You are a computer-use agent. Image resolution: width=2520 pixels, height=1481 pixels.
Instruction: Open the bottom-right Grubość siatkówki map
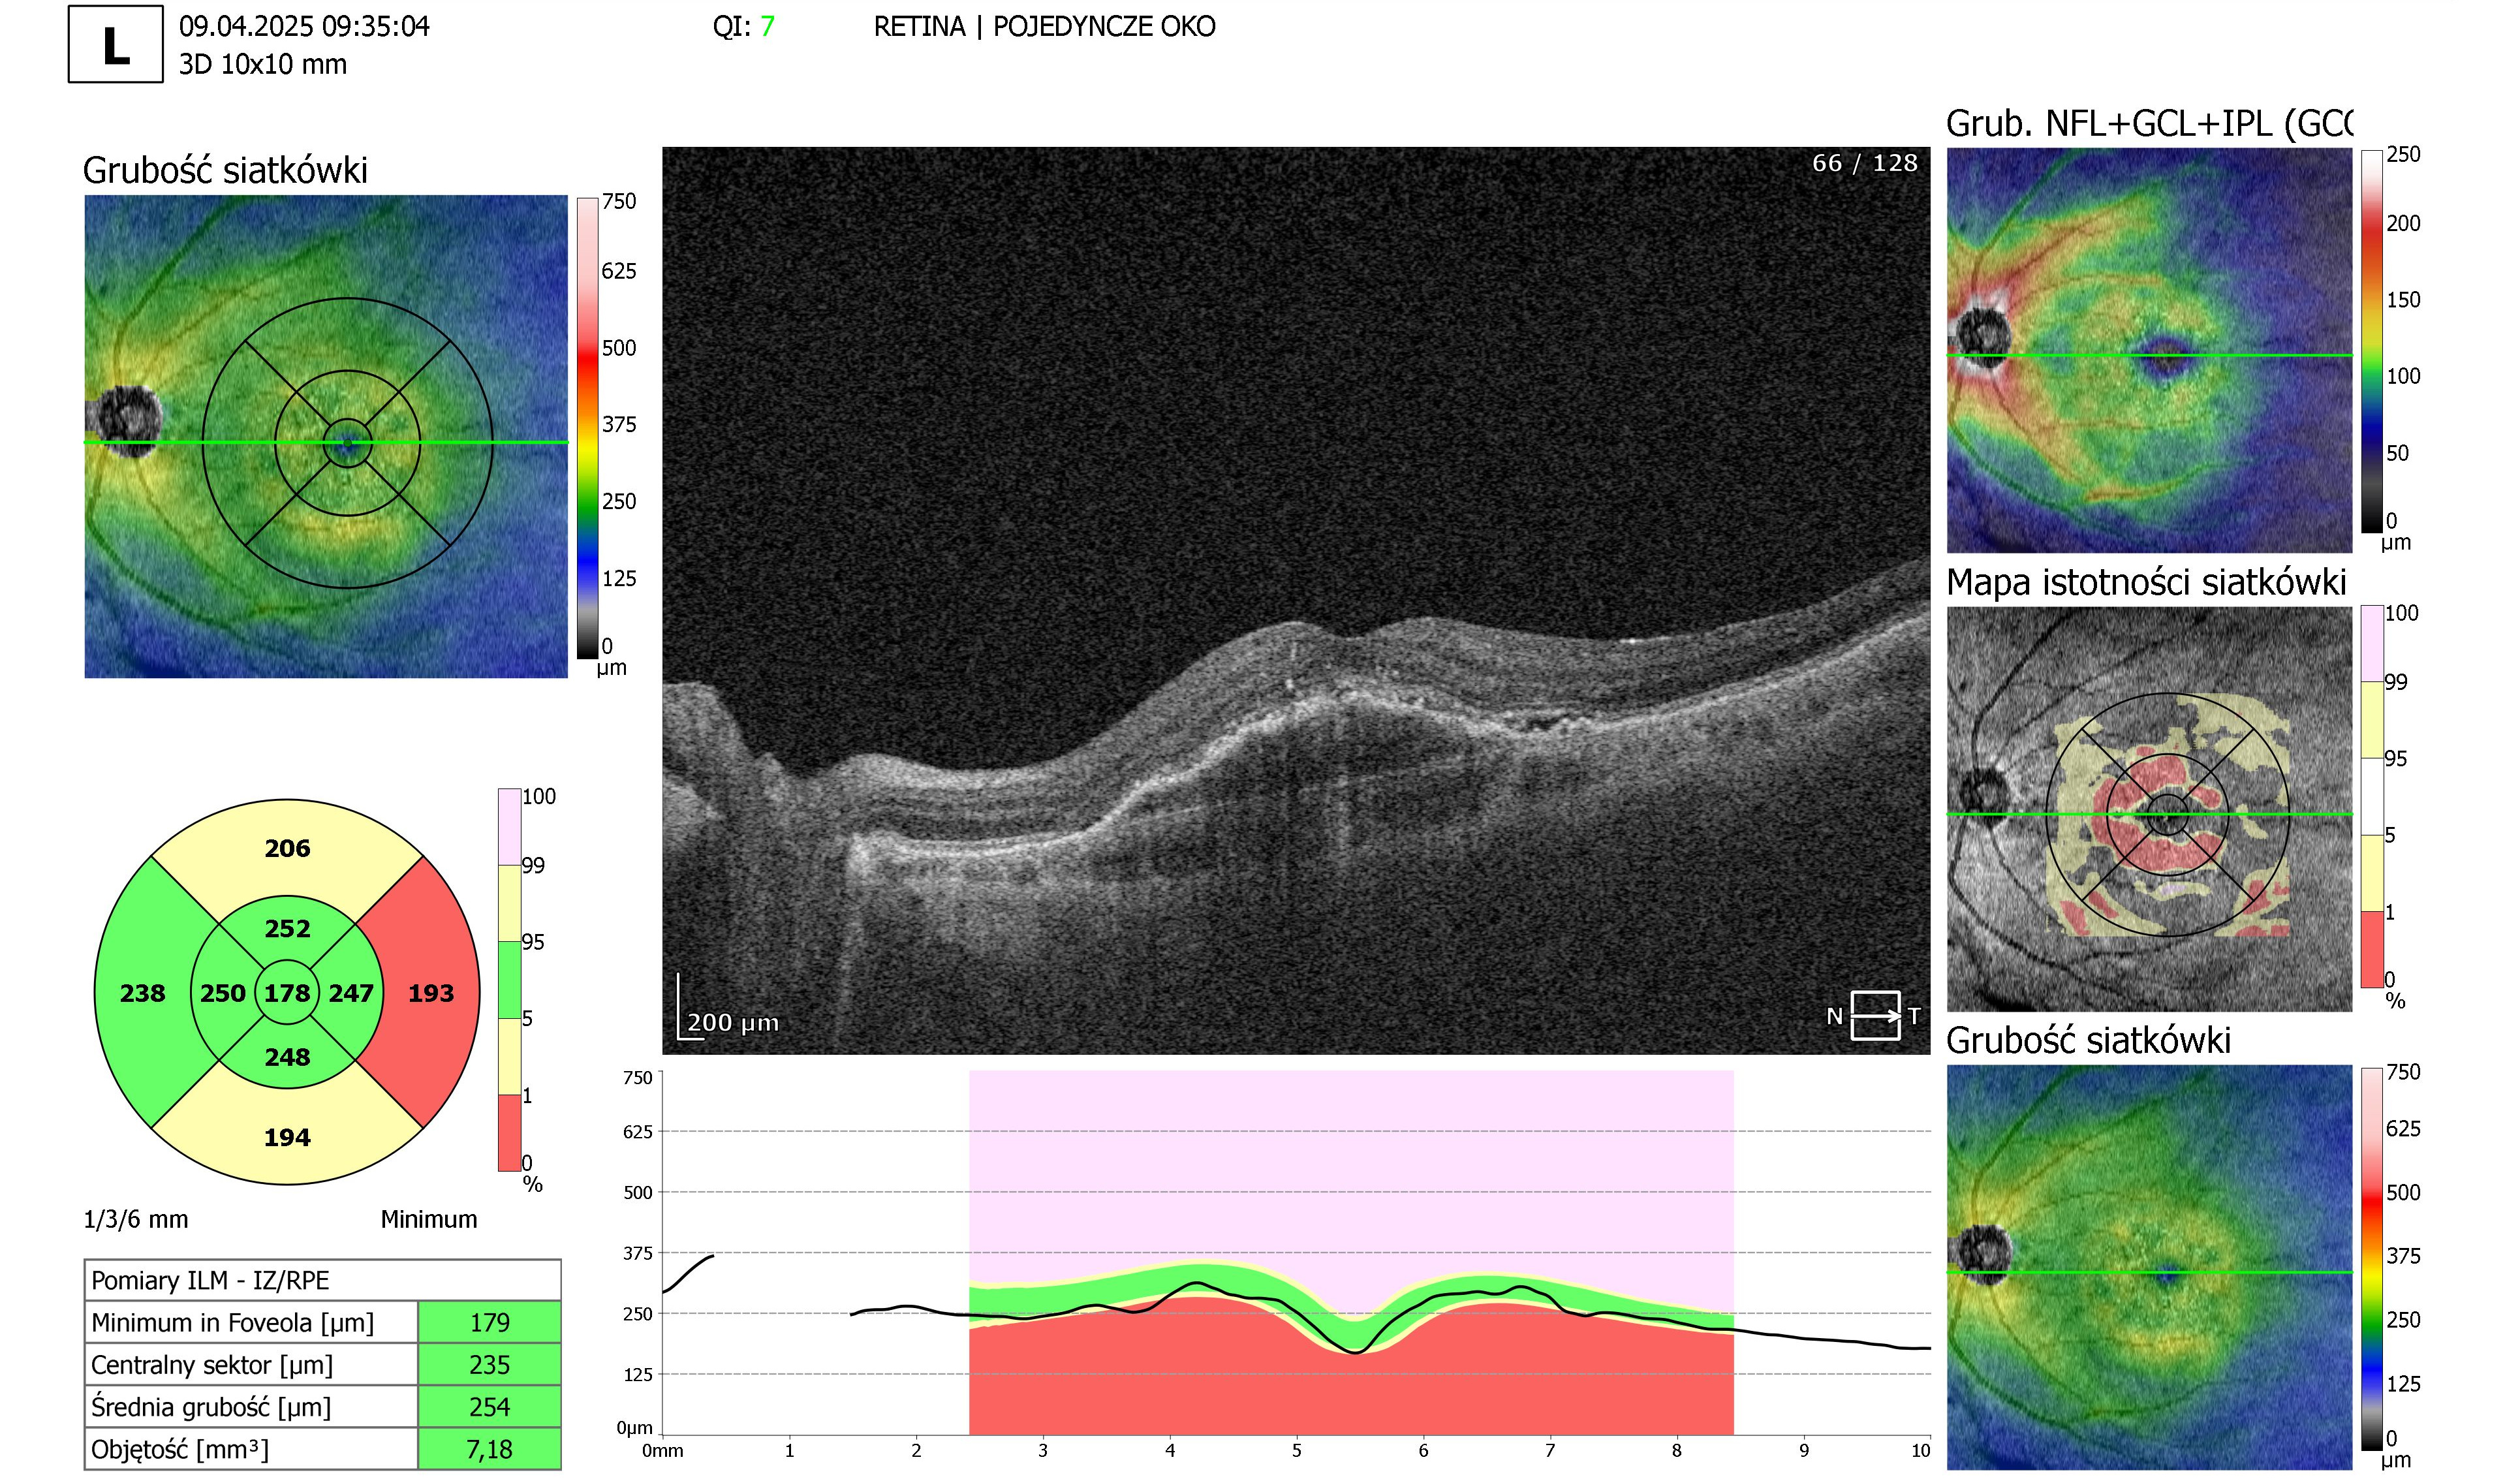click(x=2149, y=1267)
